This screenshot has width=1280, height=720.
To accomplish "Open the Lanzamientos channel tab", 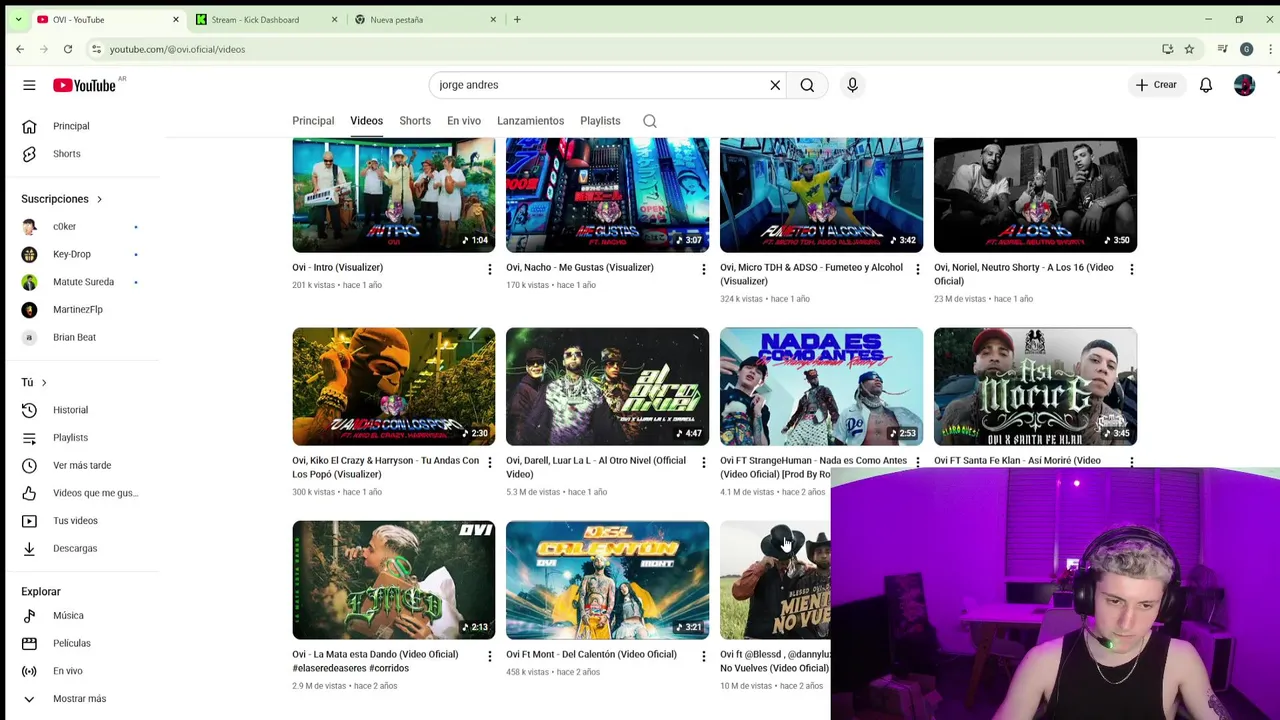I will 530,121.
